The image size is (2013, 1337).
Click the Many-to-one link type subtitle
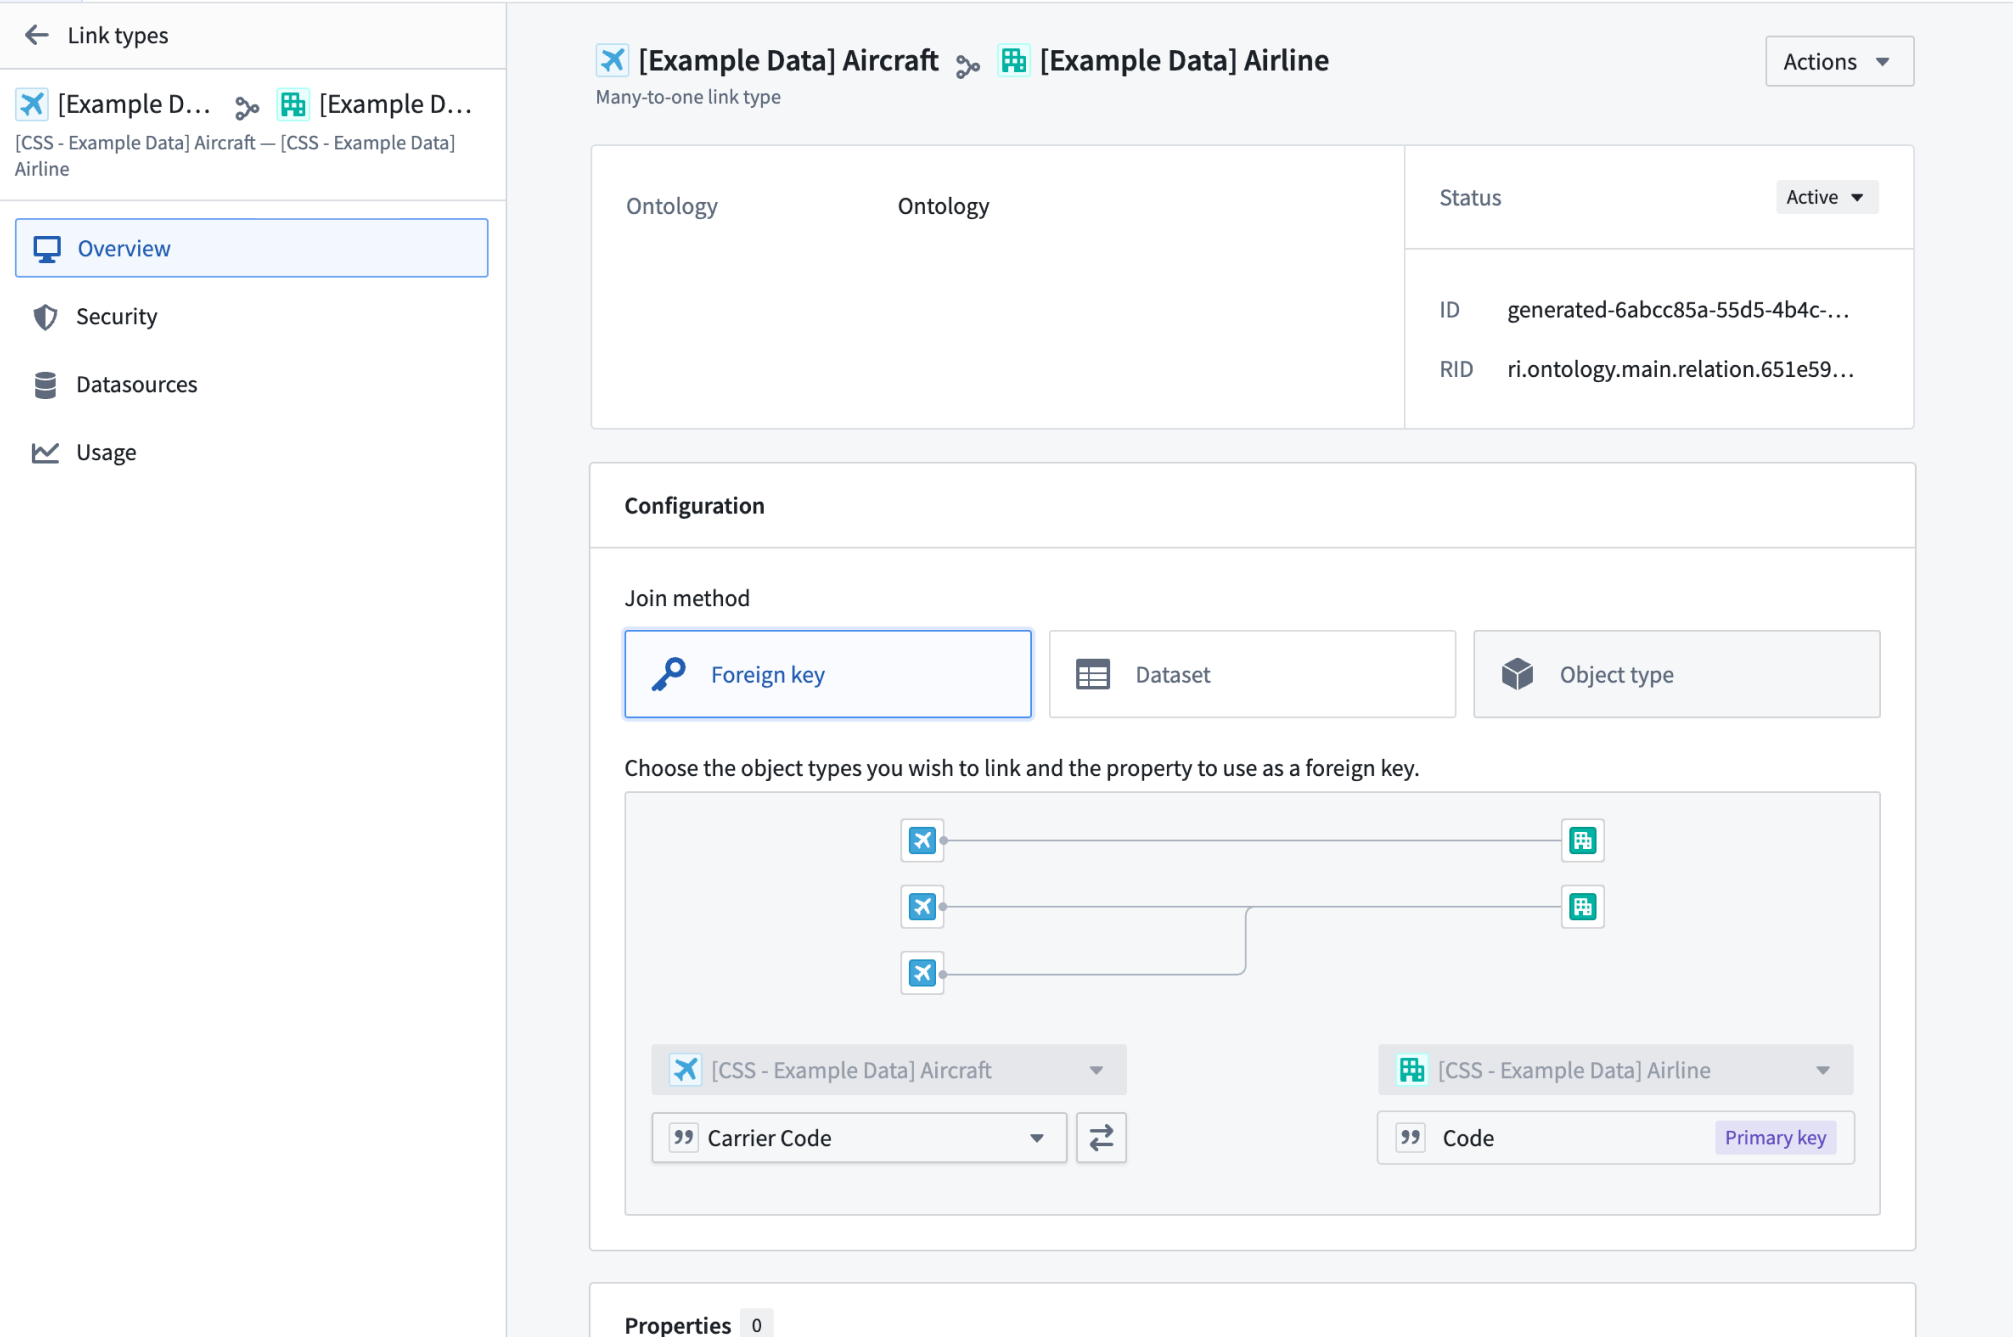pyautogui.click(x=688, y=97)
